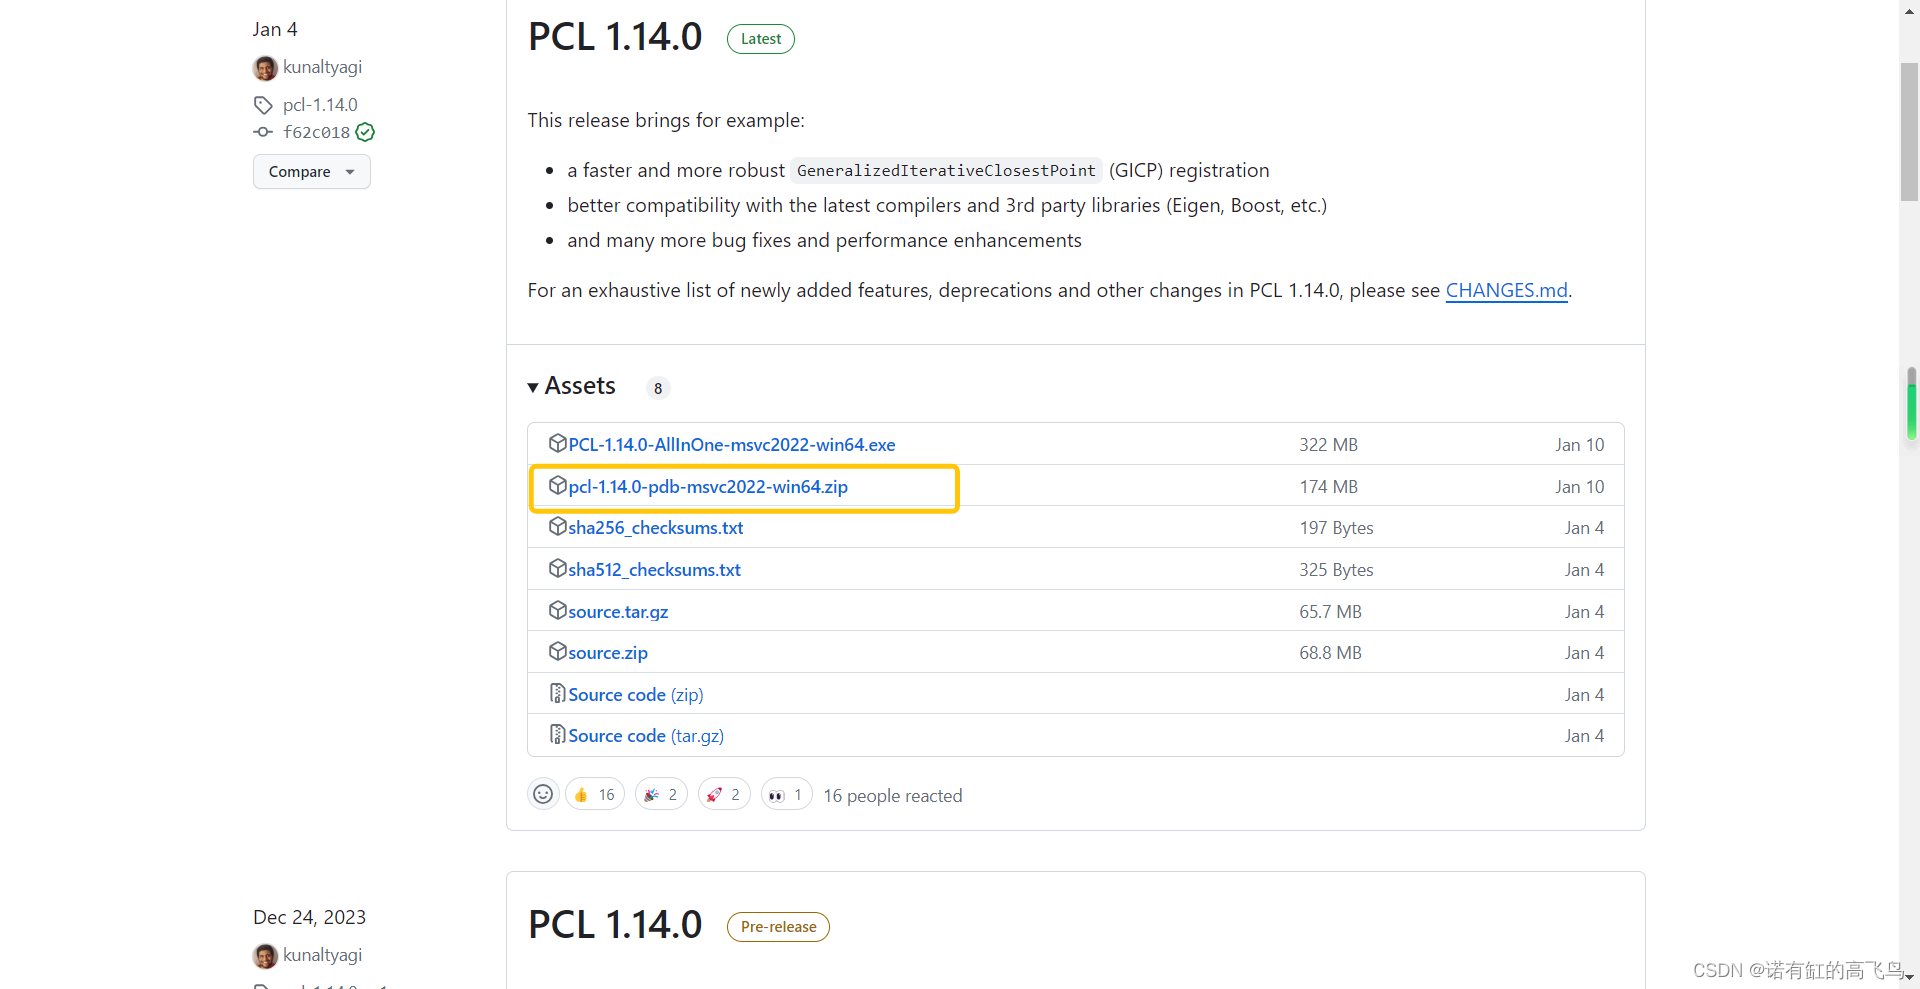Click the 197 Bytes size value
The height and width of the screenshot is (989, 1920).
1336,528
